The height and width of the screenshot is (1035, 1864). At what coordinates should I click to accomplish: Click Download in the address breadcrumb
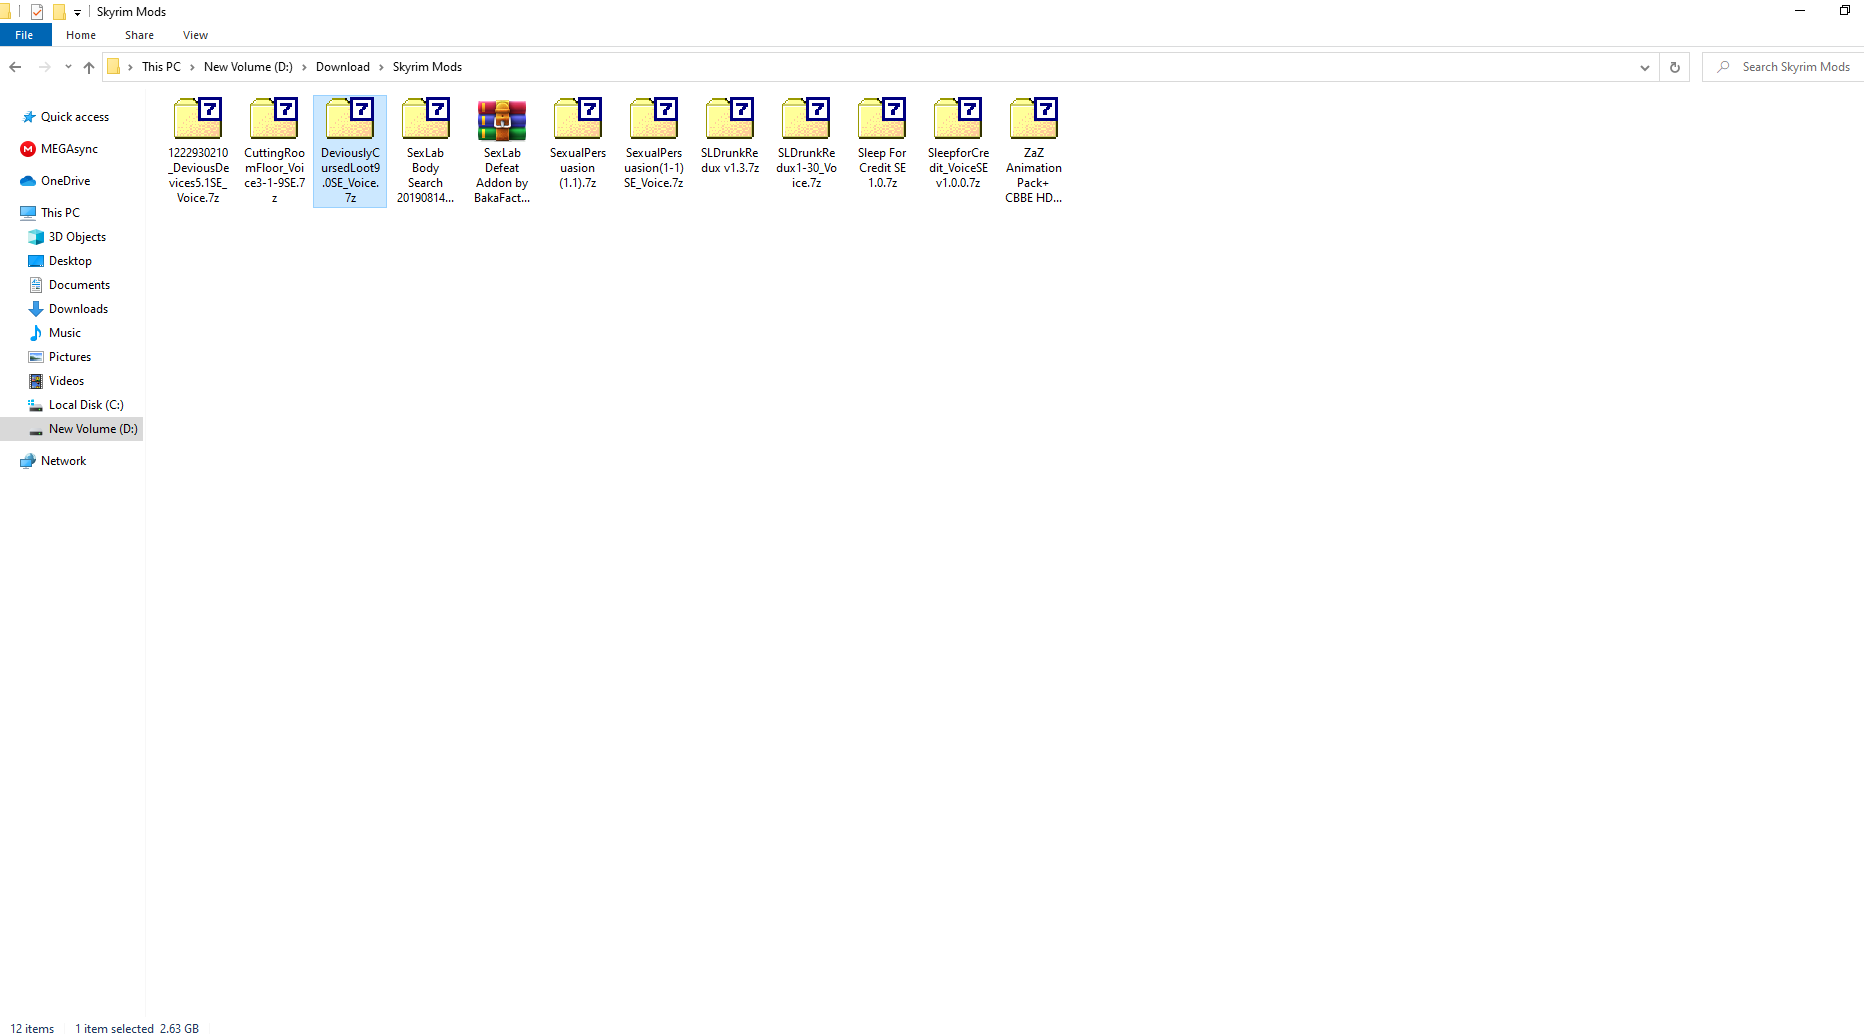pos(343,67)
